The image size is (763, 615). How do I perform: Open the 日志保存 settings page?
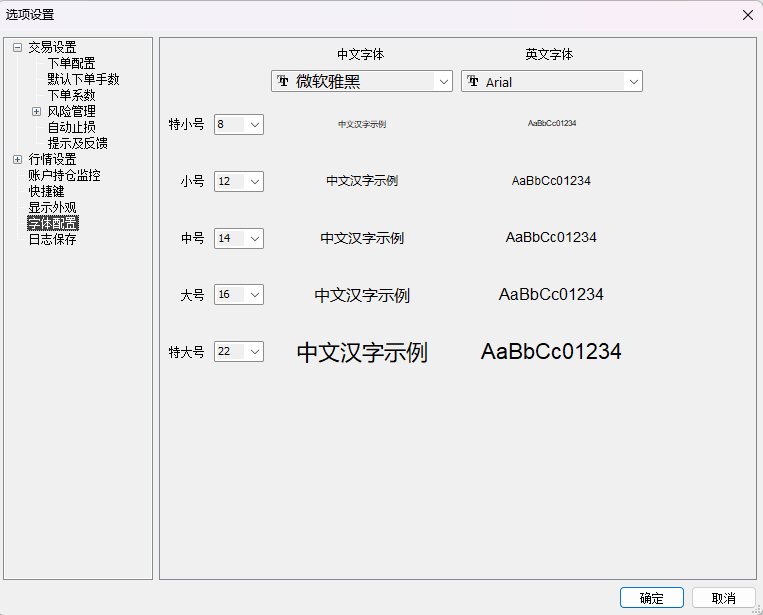pos(52,239)
